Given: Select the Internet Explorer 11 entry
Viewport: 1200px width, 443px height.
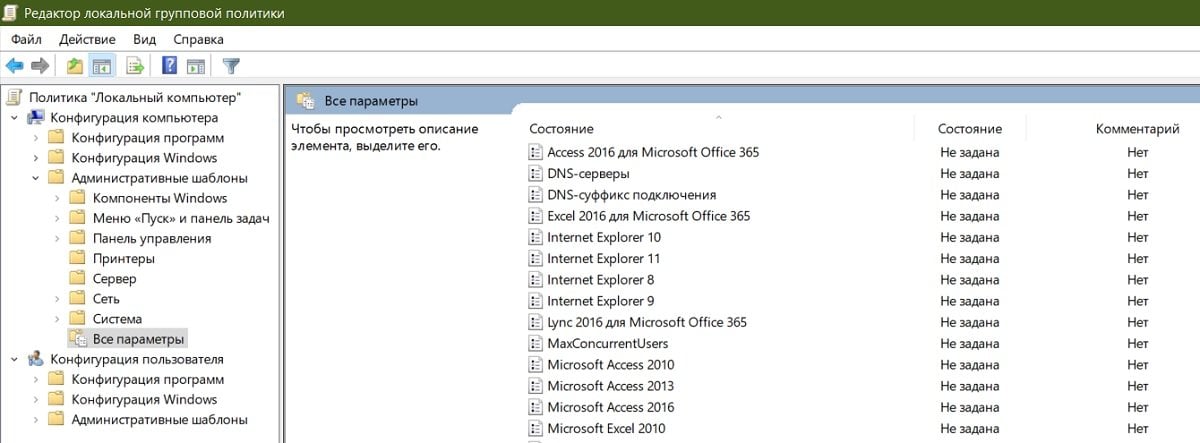Looking at the screenshot, I should pos(604,258).
